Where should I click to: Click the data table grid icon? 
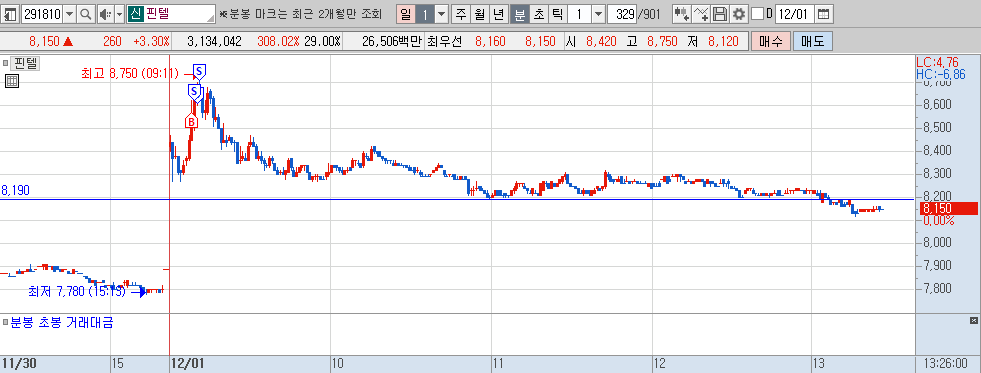(x=11, y=81)
